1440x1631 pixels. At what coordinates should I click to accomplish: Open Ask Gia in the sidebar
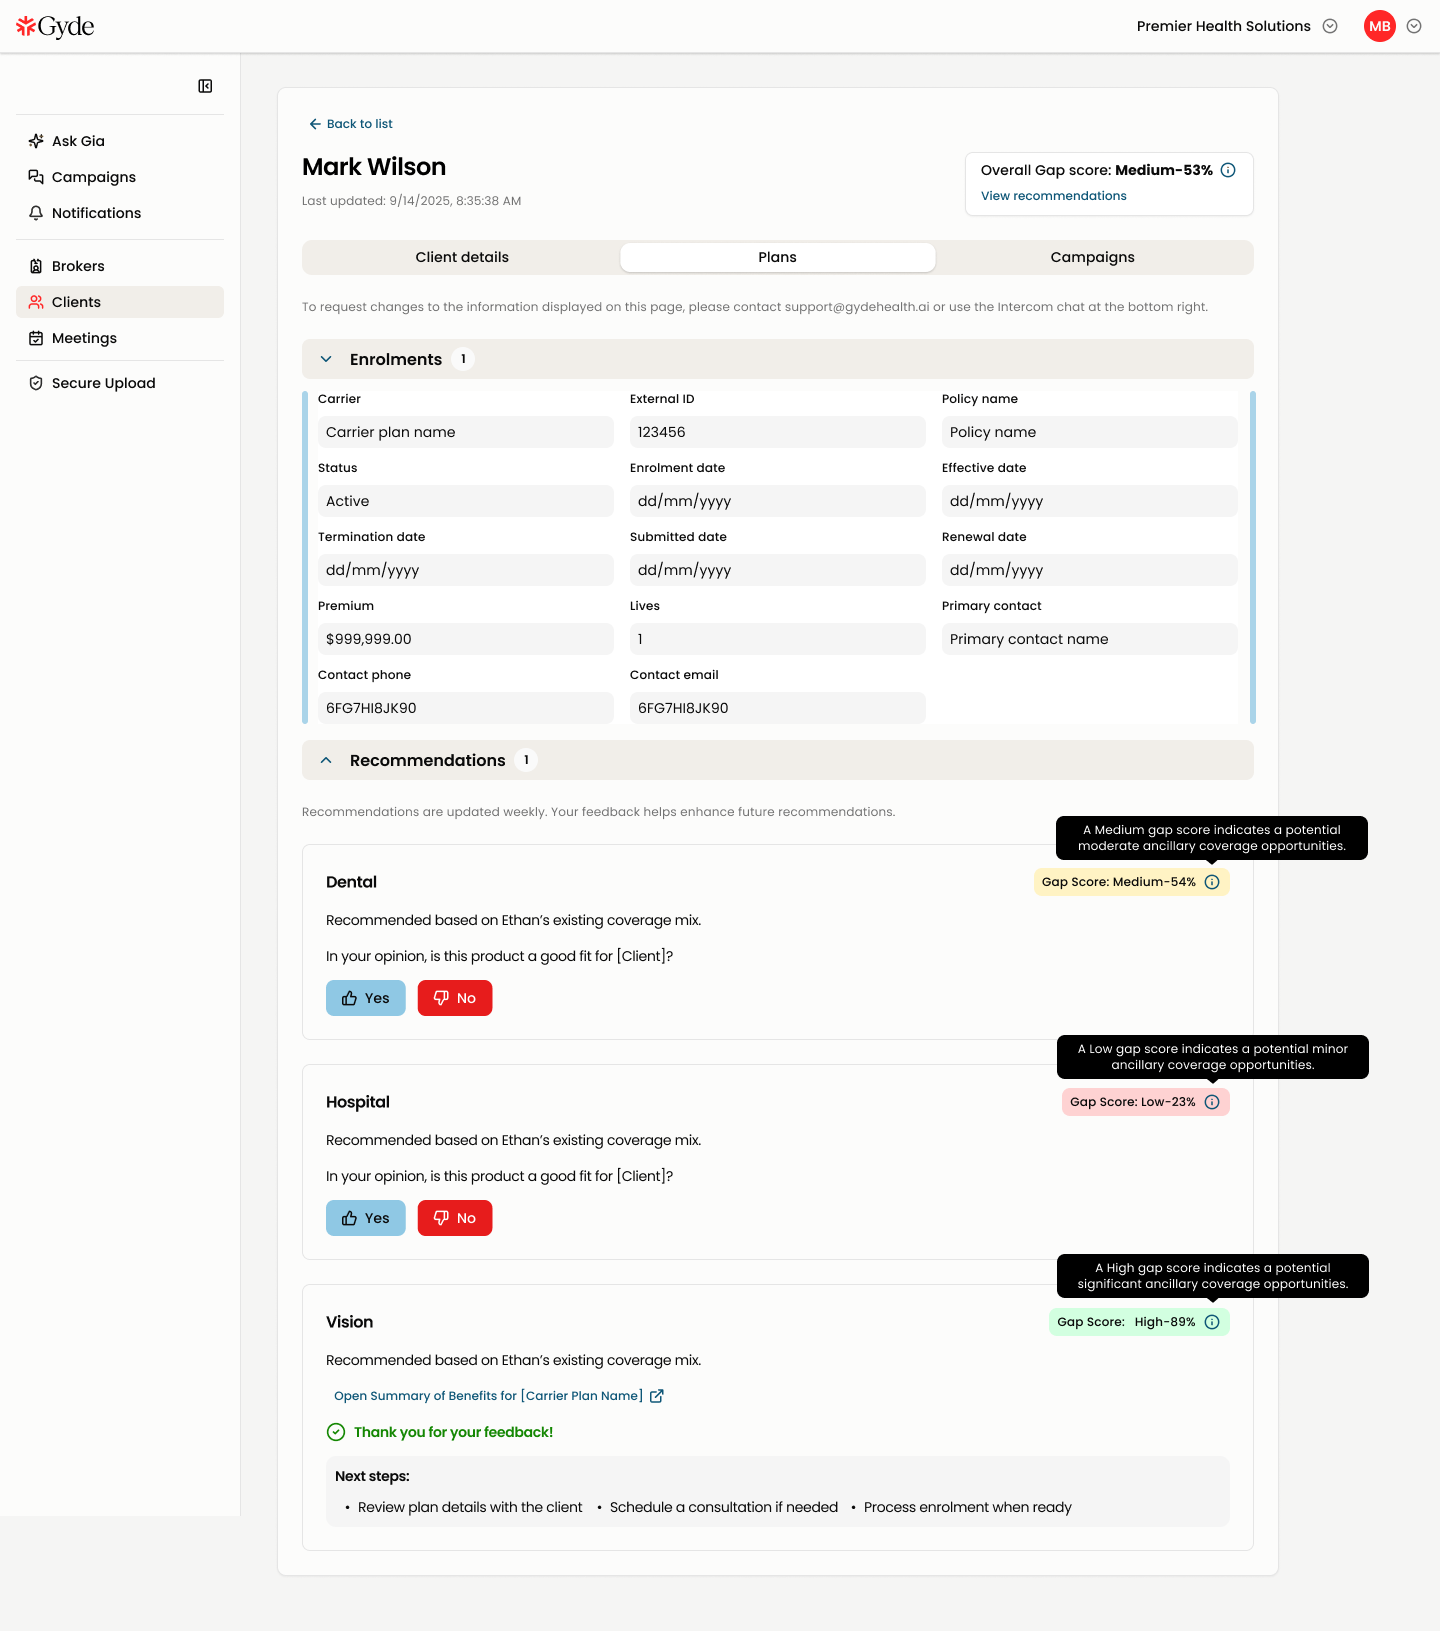click(x=120, y=141)
